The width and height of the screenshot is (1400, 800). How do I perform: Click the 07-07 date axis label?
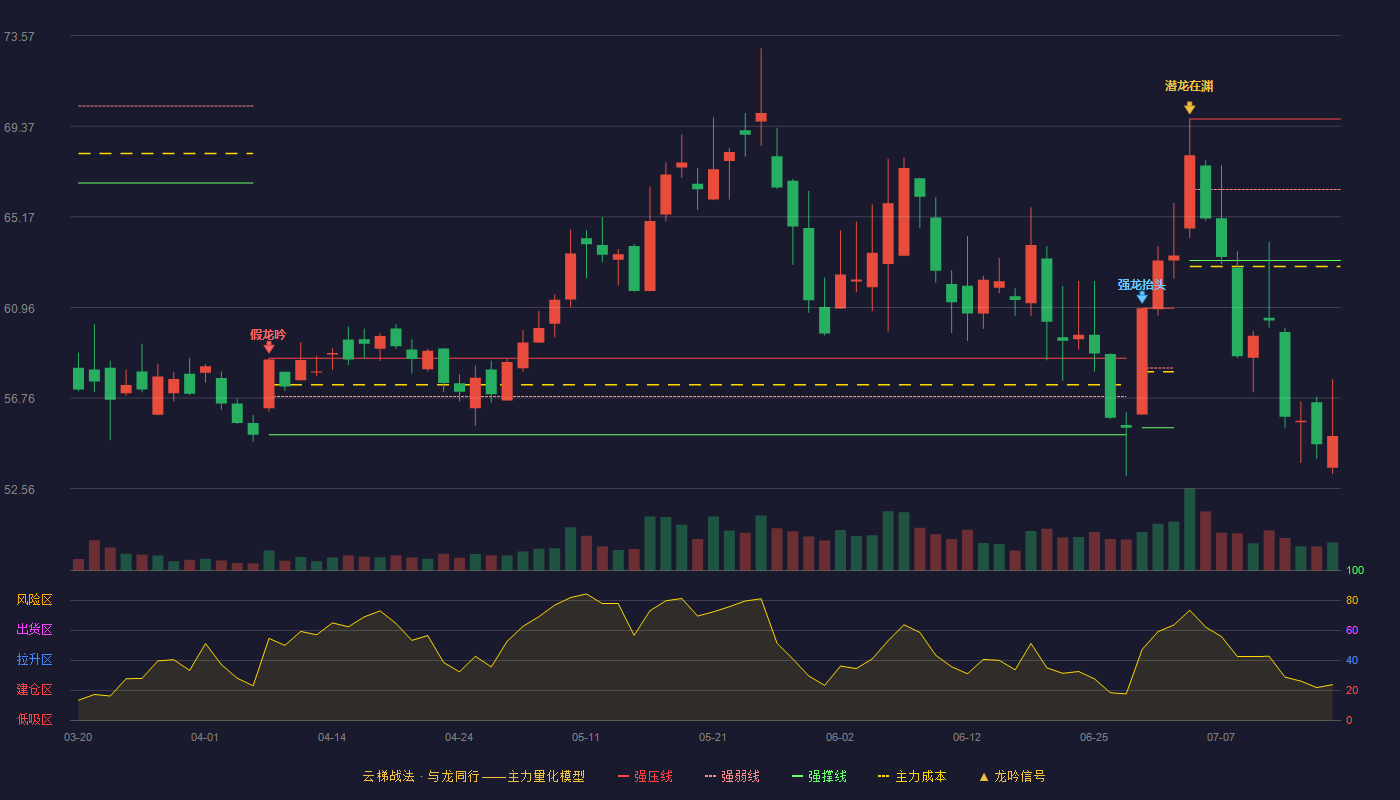tap(1221, 737)
